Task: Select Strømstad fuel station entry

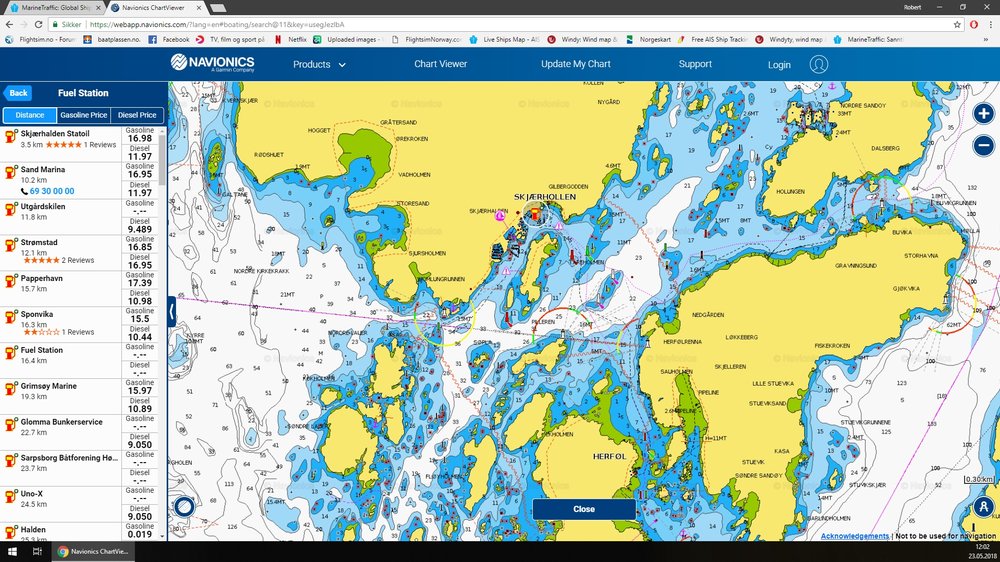Action: [61, 253]
